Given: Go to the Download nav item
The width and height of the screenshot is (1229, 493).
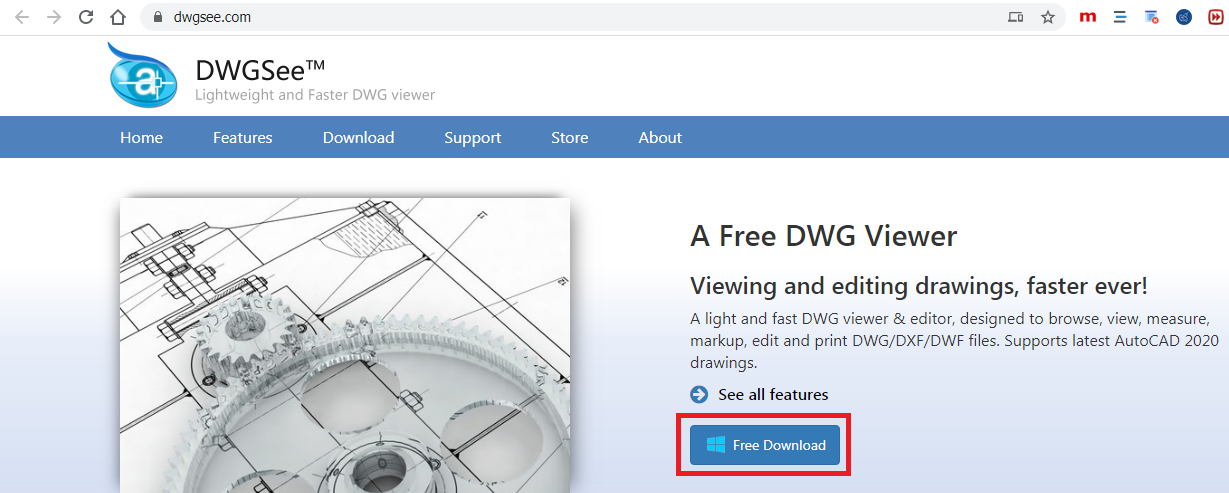Looking at the screenshot, I should pyautogui.click(x=358, y=138).
